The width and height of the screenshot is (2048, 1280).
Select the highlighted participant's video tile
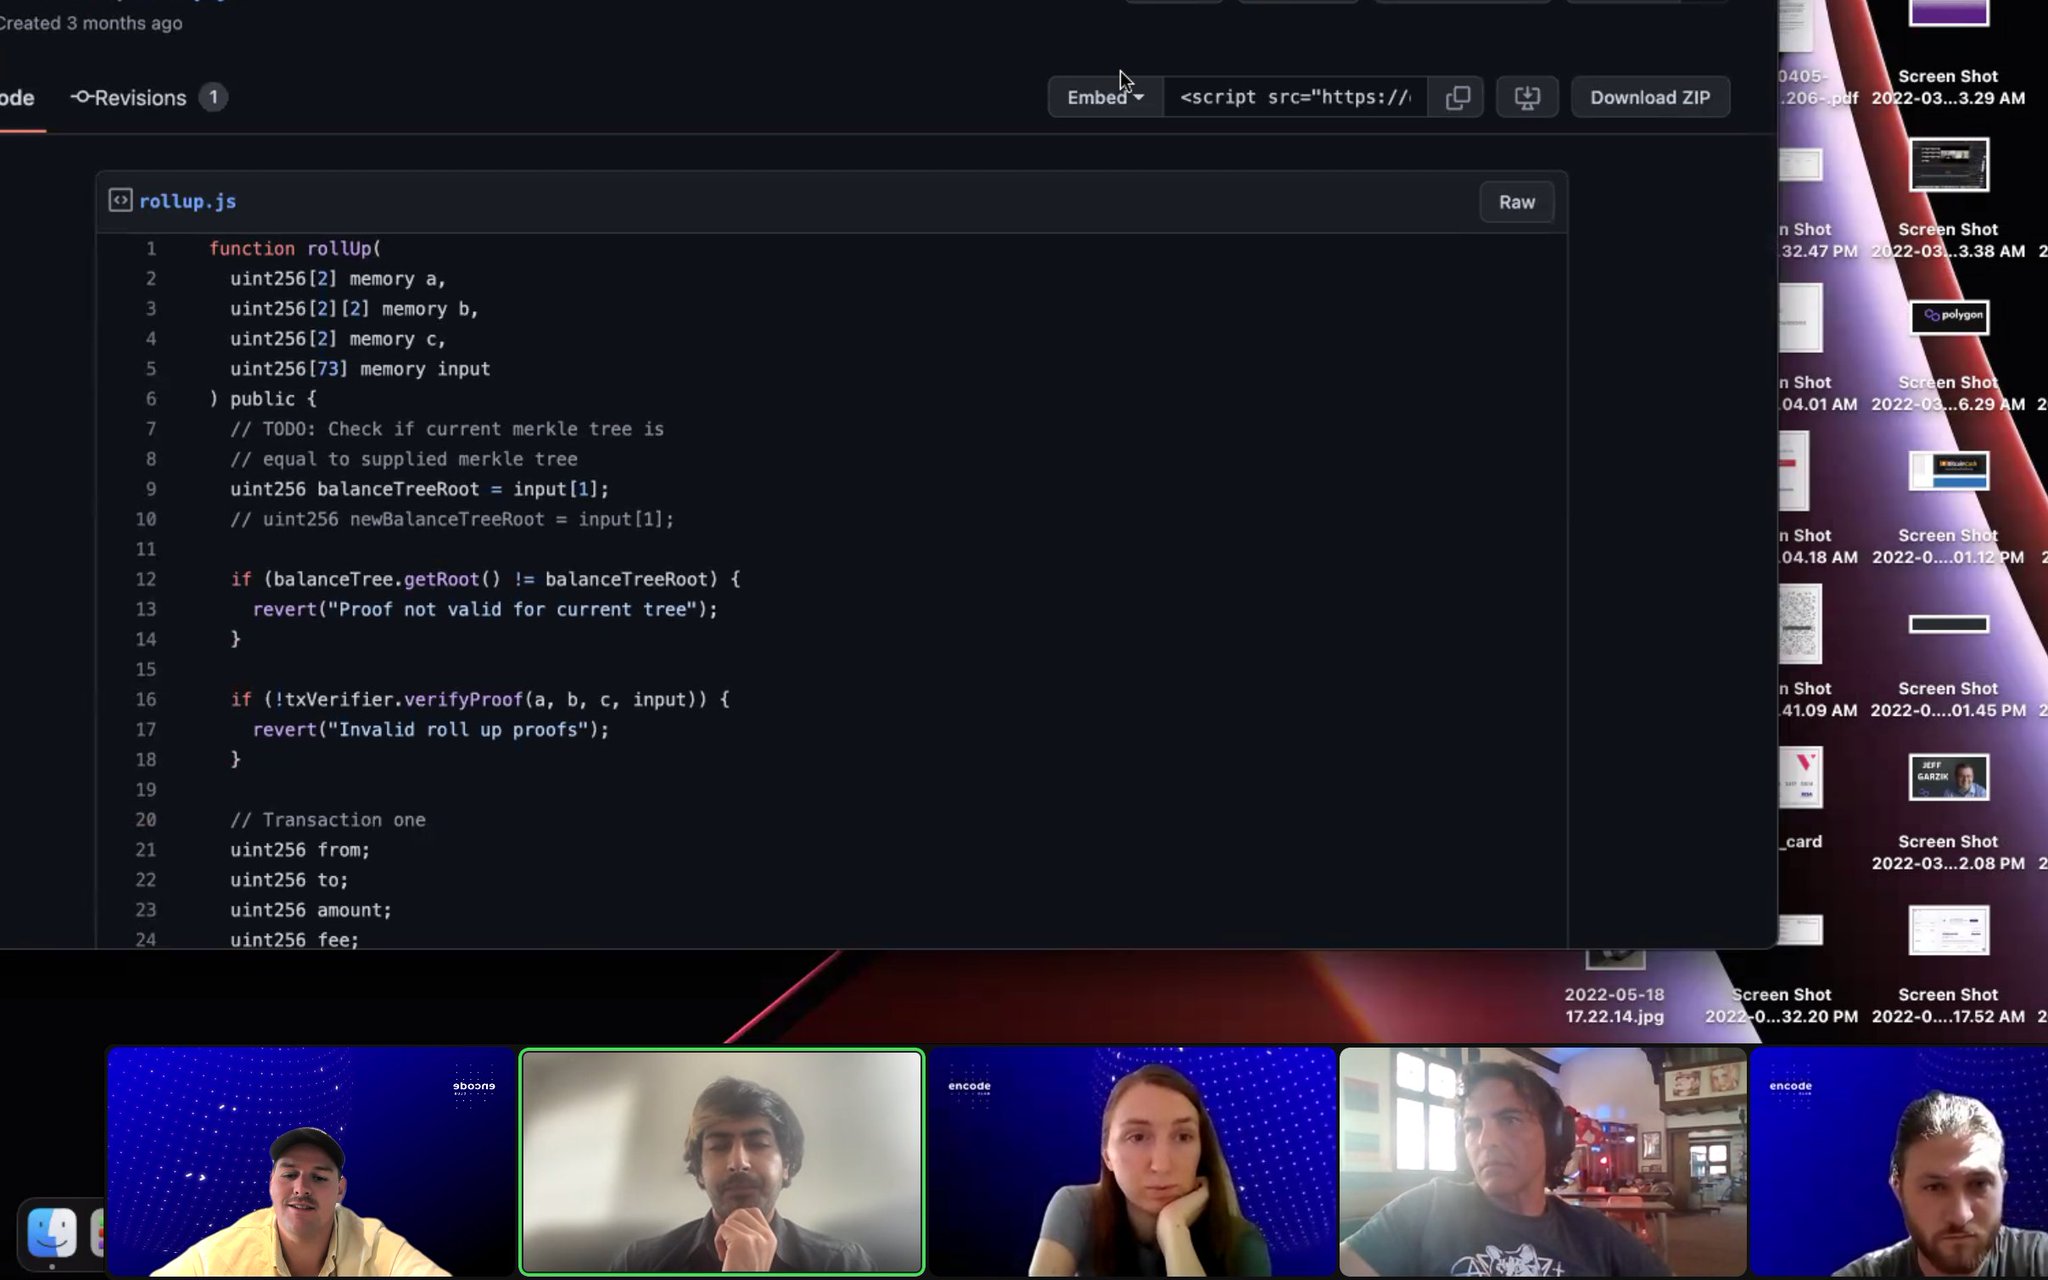(x=720, y=1160)
